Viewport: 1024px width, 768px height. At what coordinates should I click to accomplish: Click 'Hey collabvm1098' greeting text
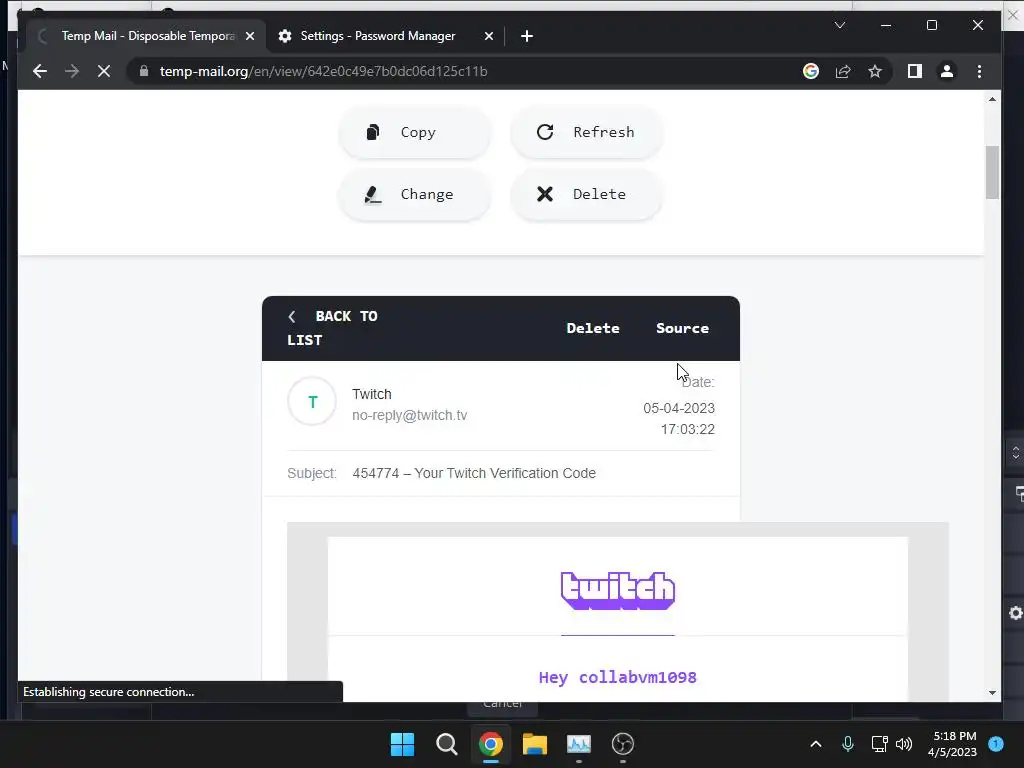(618, 677)
